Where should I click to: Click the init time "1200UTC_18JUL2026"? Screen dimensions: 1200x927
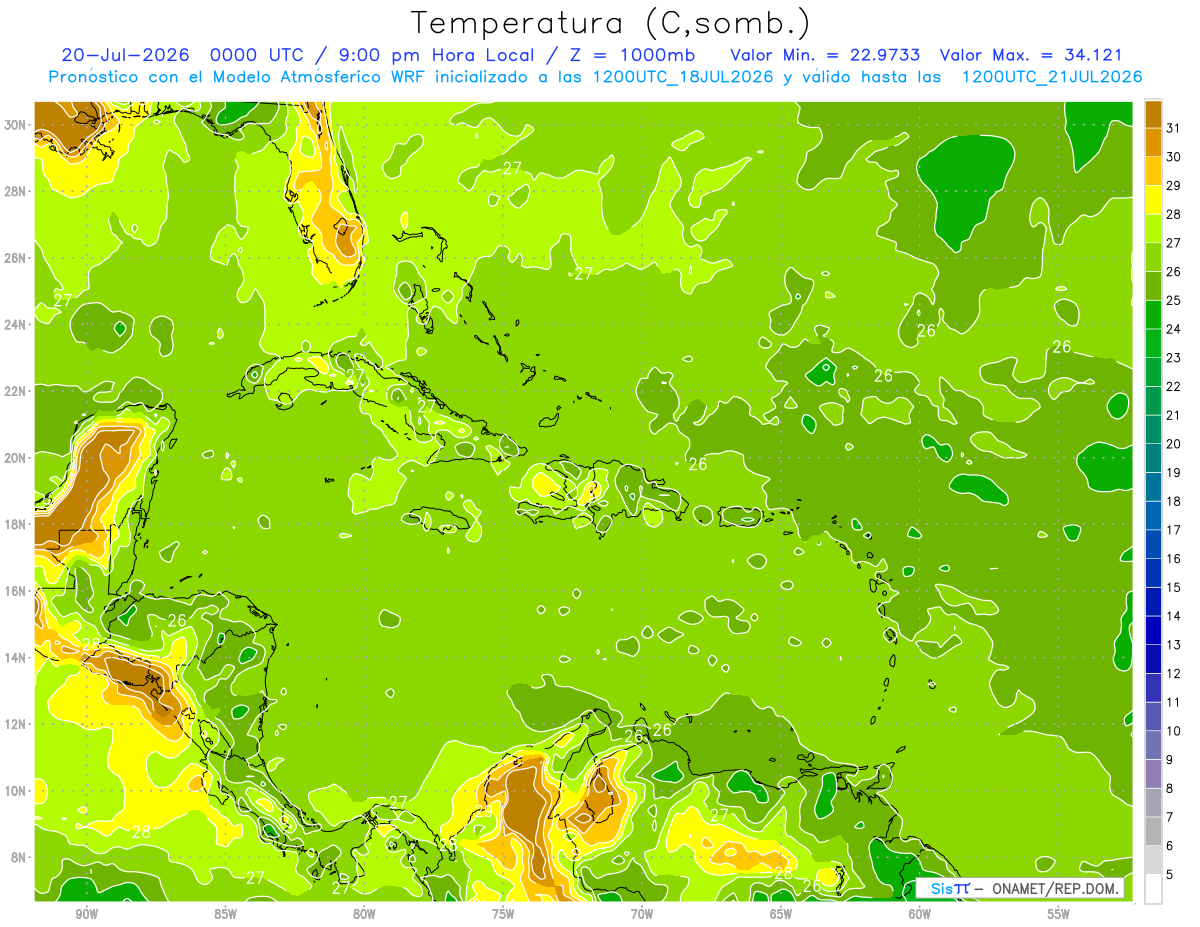point(683,77)
